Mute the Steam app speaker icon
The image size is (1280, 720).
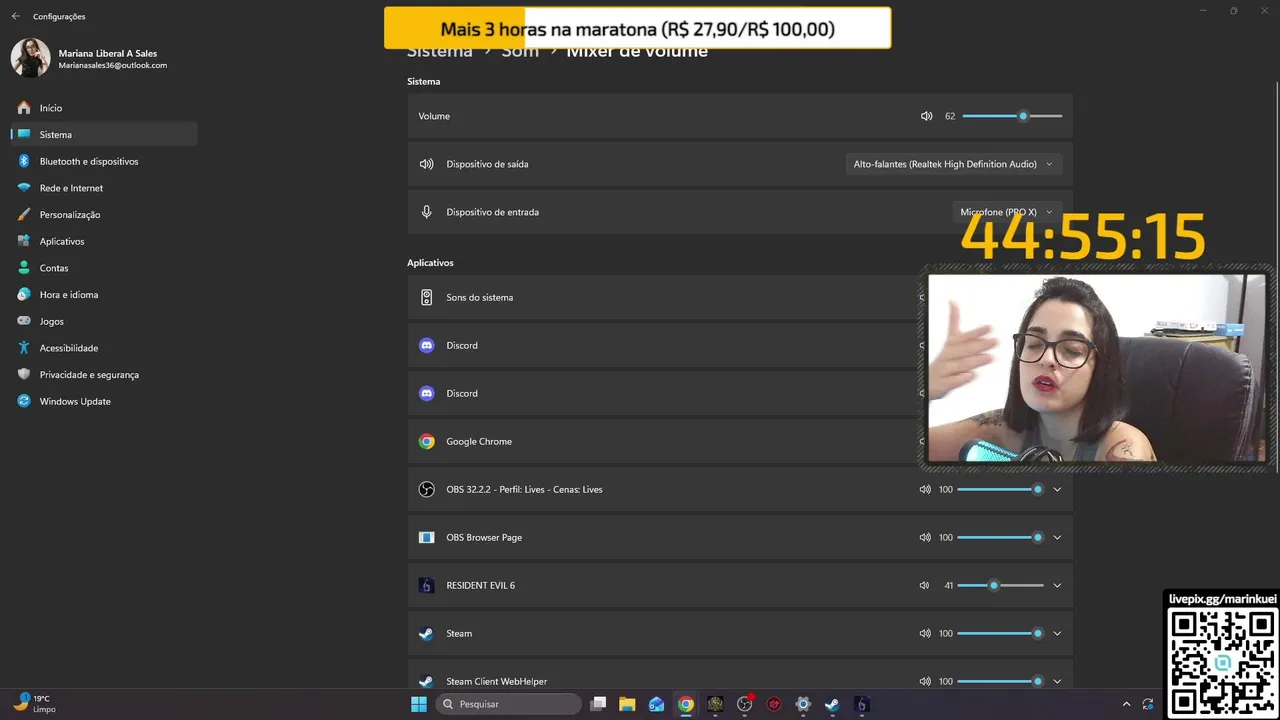925,633
